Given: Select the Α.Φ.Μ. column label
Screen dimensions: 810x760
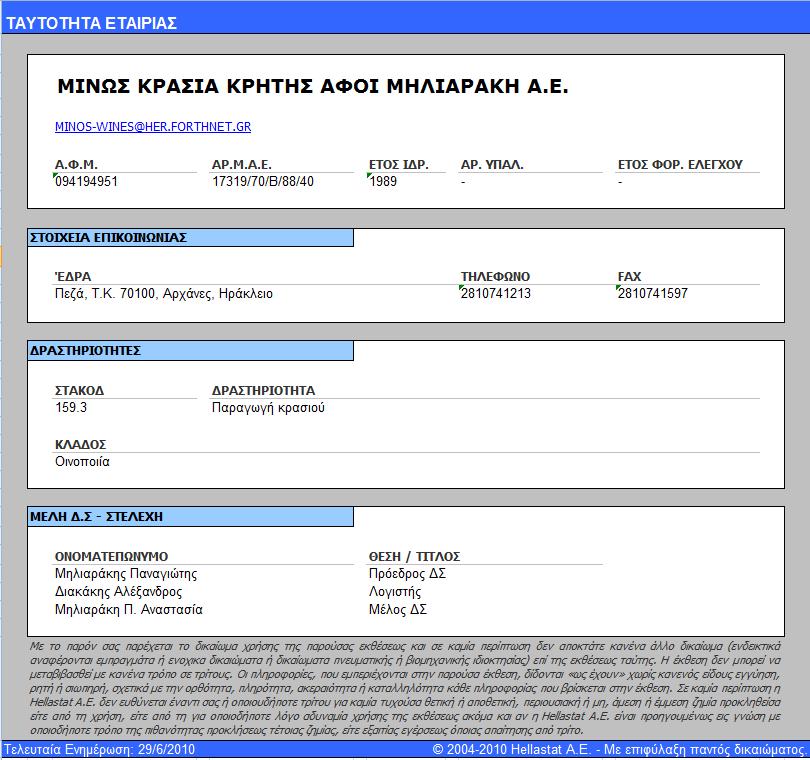Looking at the screenshot, I should 76,165.
